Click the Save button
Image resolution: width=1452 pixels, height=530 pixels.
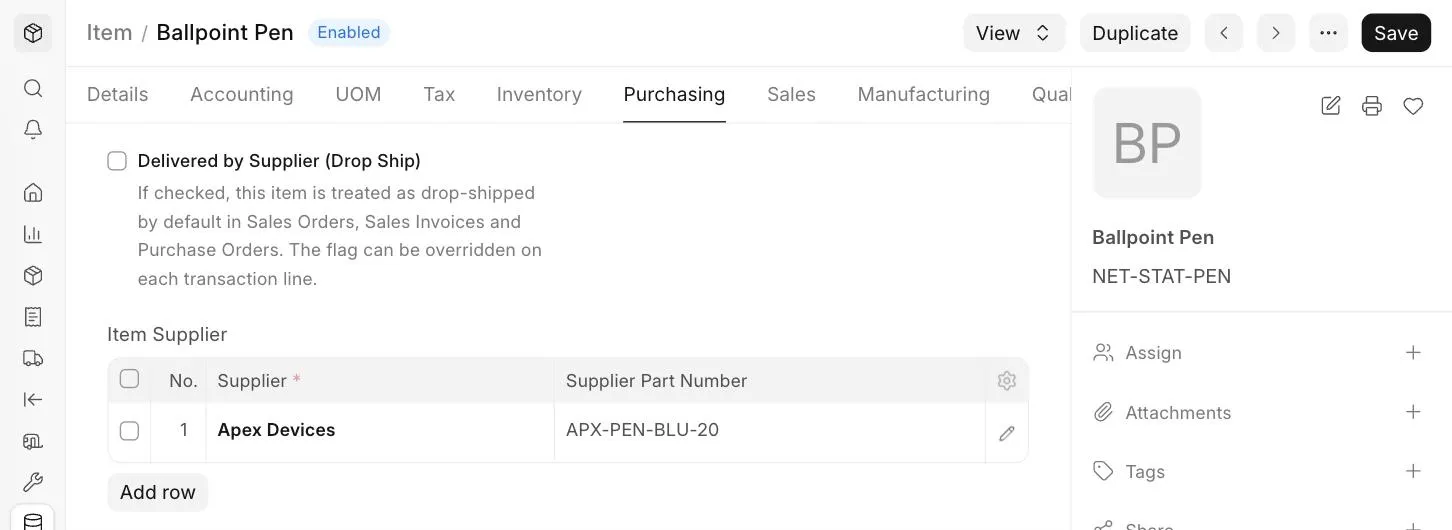(x=1396, y=33)
